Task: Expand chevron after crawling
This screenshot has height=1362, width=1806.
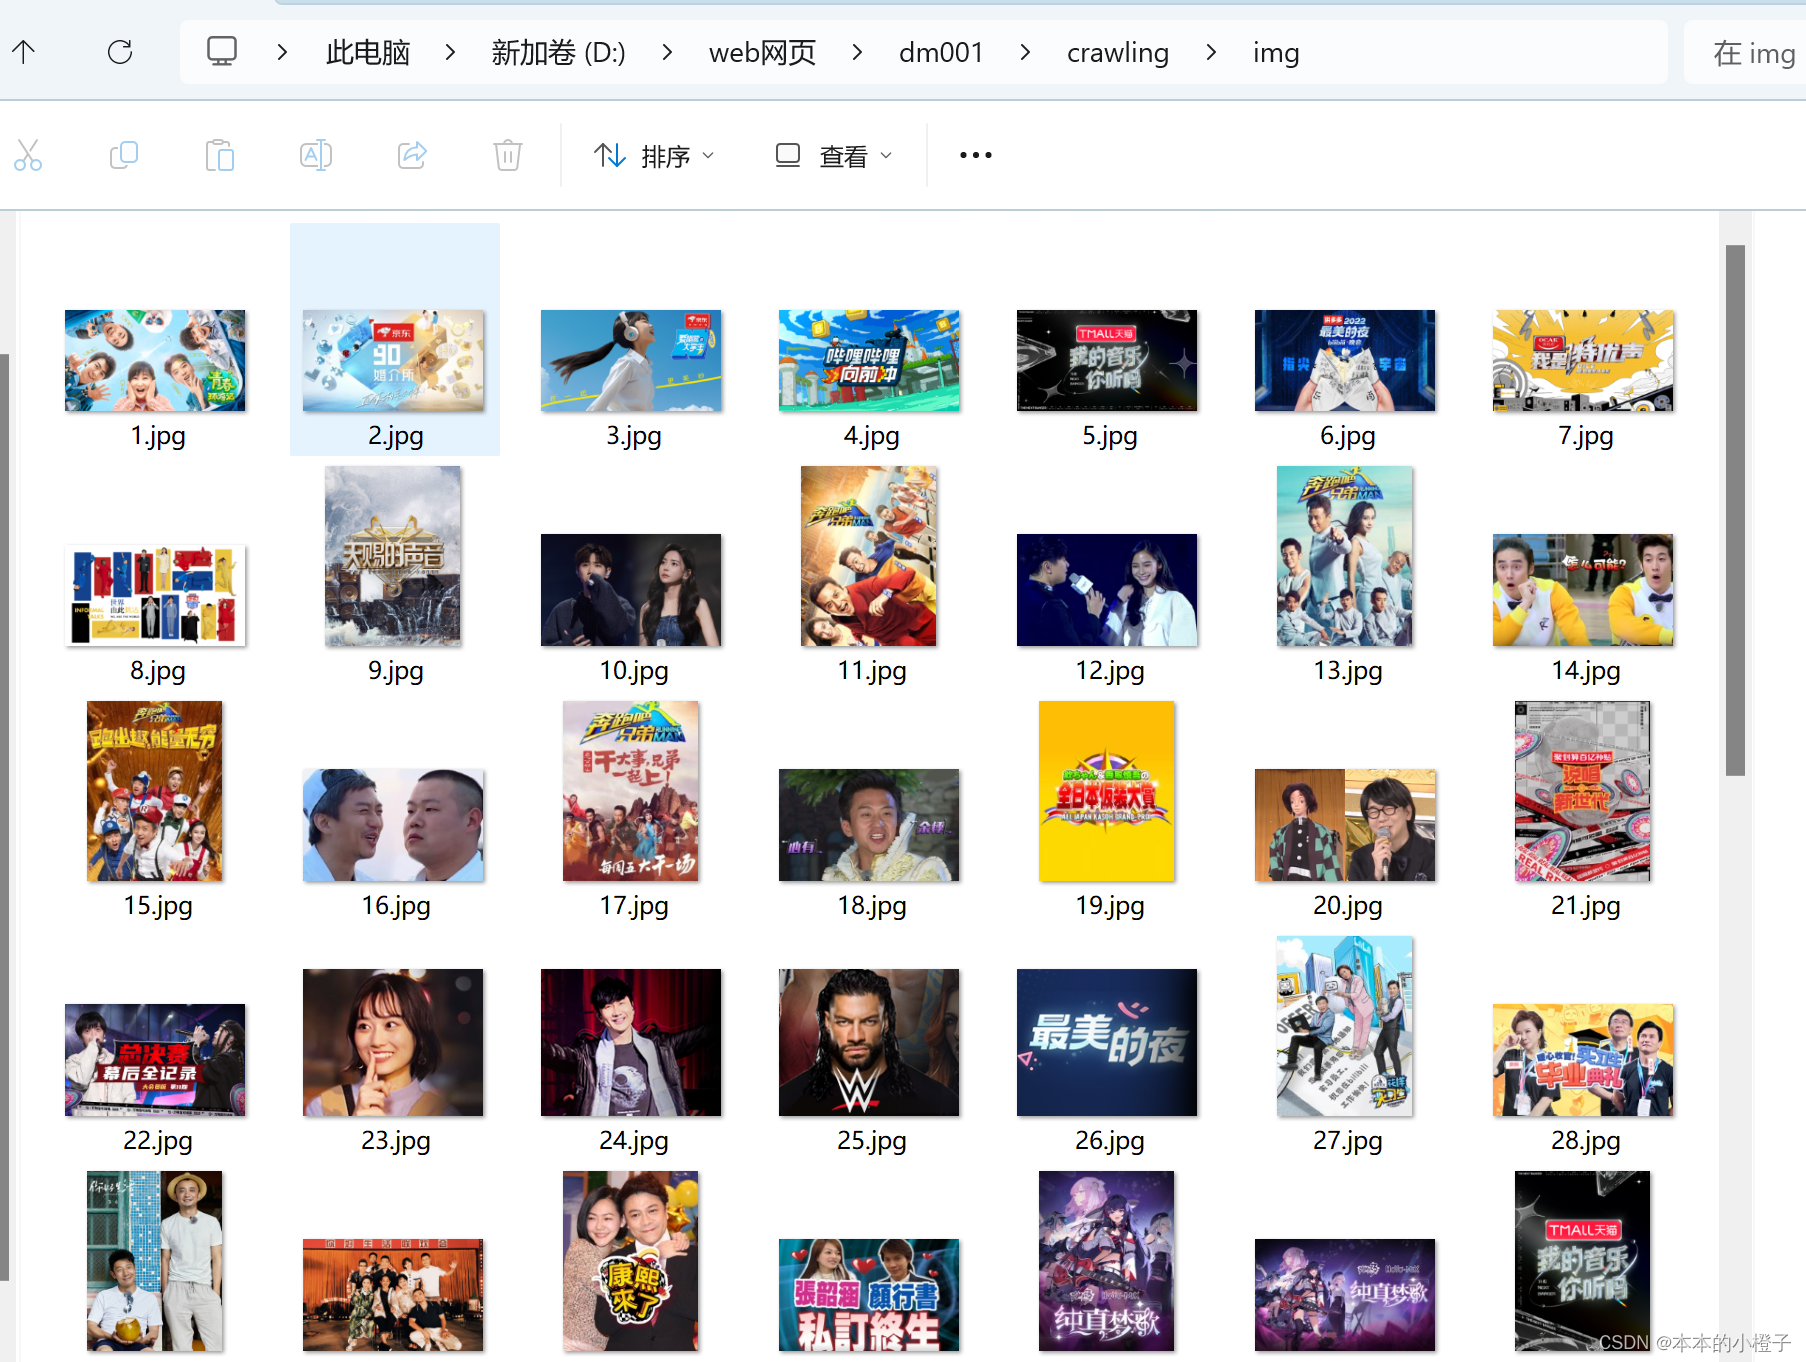Action: point(1211,52)
